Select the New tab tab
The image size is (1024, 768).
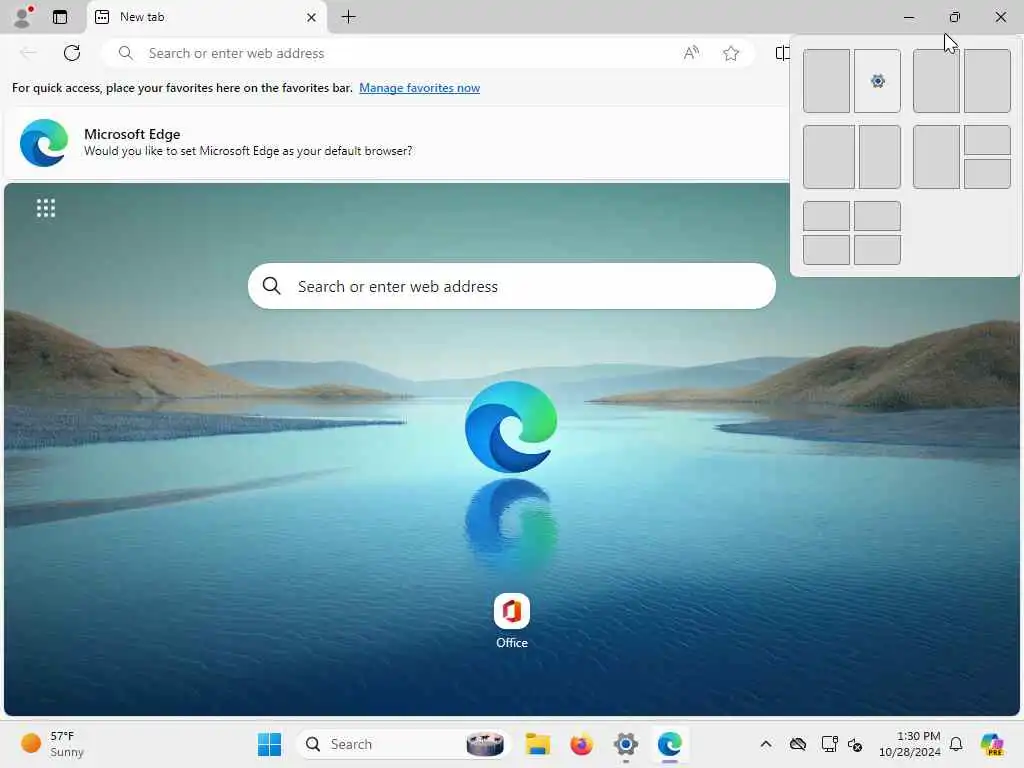206,17
